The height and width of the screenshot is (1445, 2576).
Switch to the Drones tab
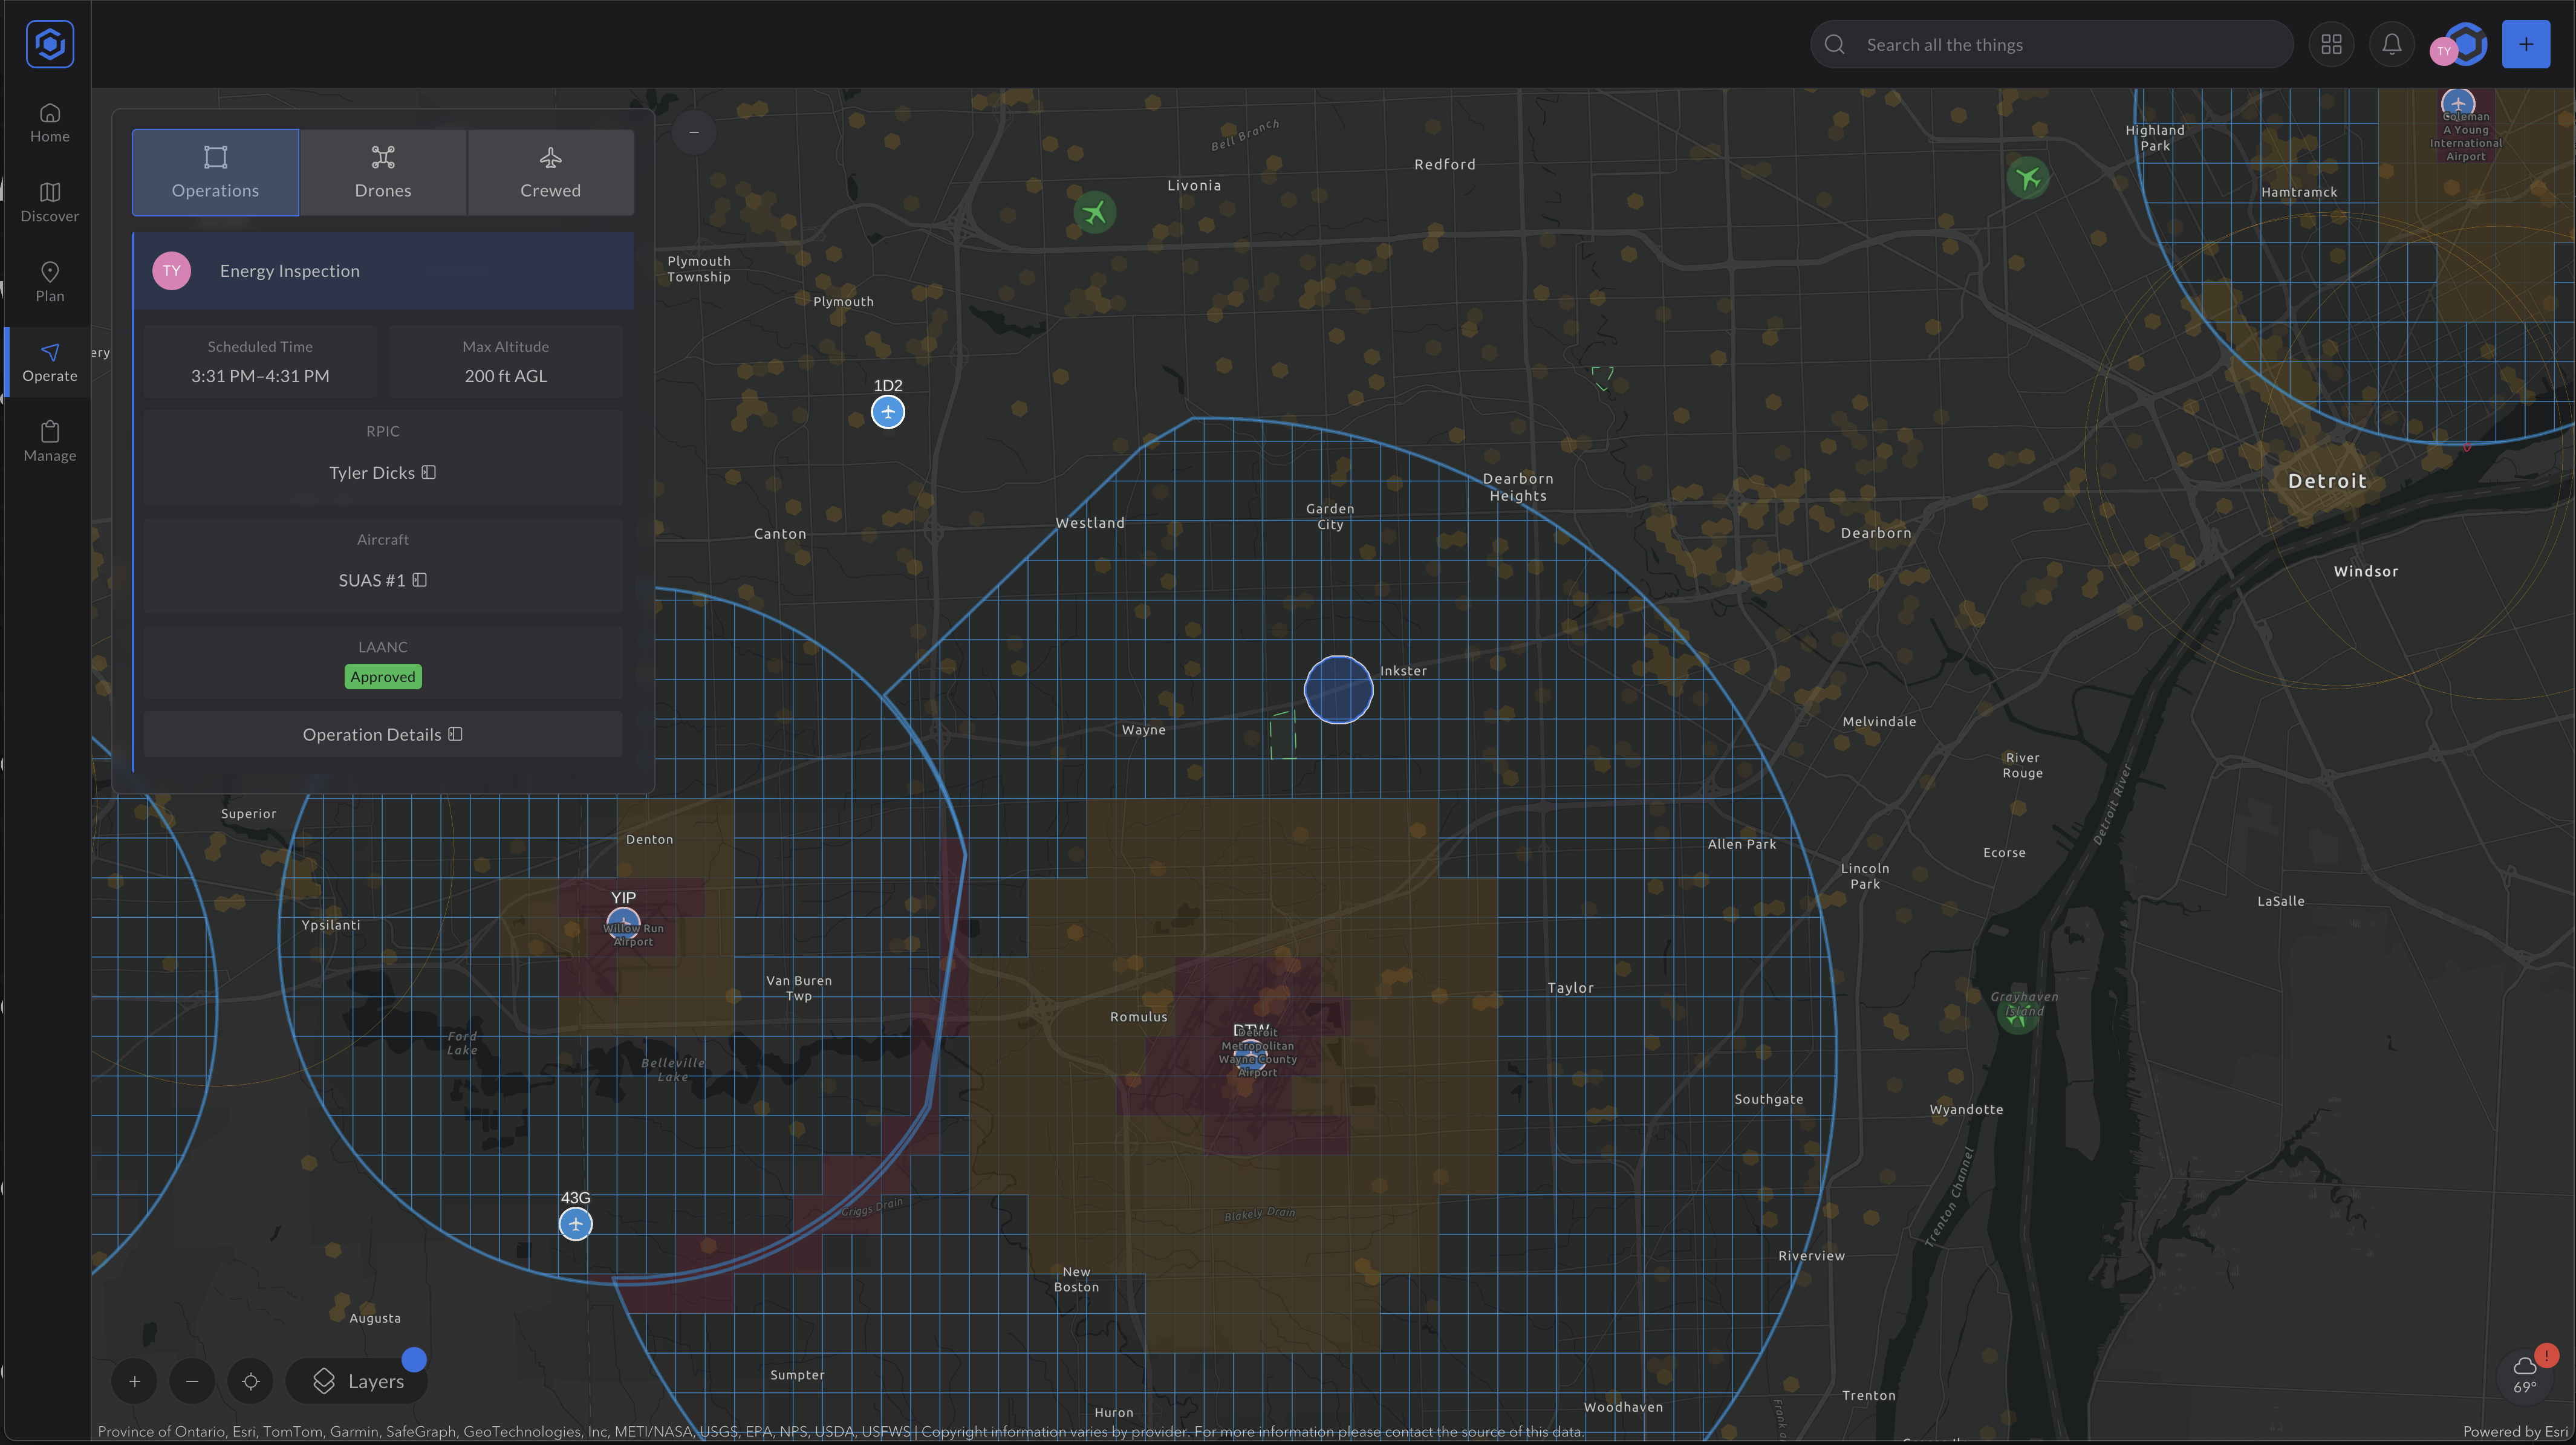coord(383,171)
